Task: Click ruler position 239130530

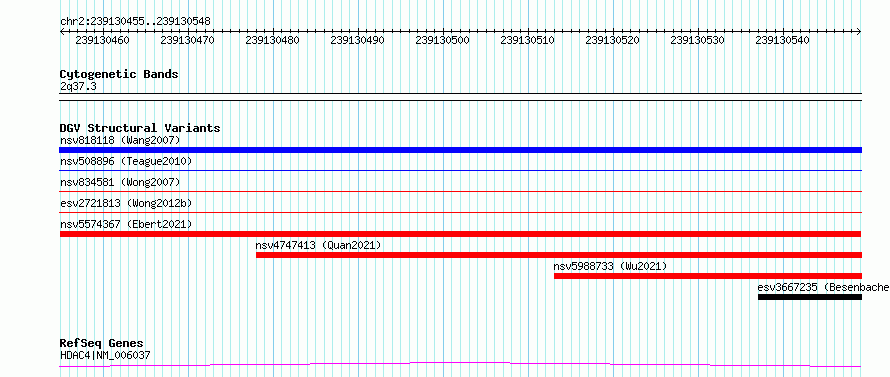Action: click(698, 41)
